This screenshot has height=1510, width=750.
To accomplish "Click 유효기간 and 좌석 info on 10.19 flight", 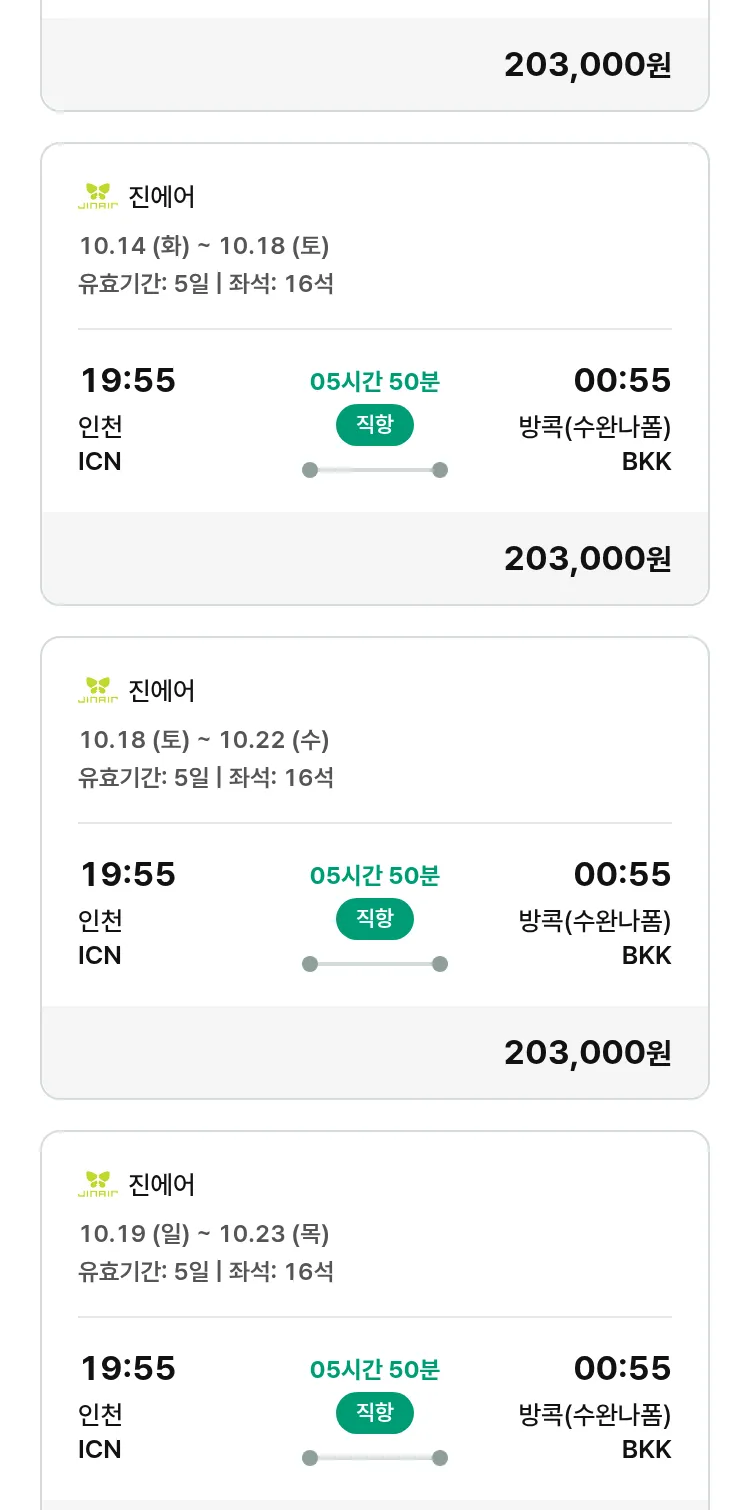I will (x=206, y=1272).
